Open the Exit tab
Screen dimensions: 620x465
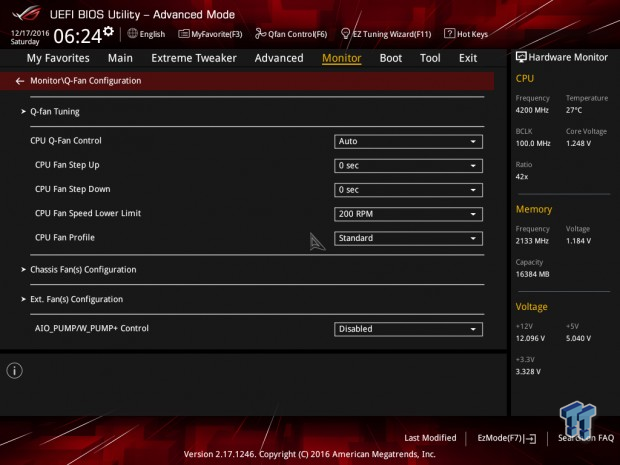pos(468,58)
